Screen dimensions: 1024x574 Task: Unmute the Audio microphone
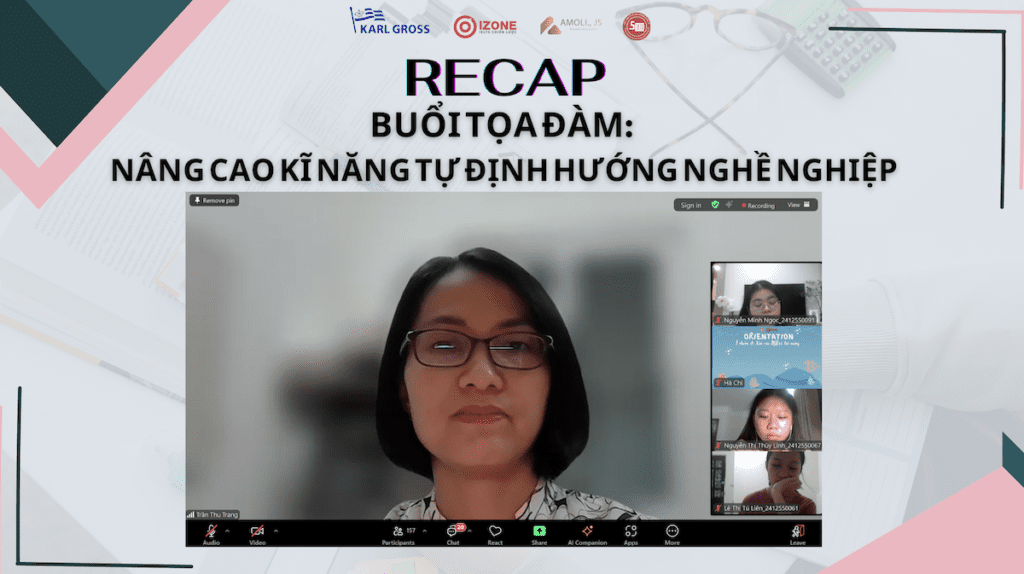click(x=211, y=530)
